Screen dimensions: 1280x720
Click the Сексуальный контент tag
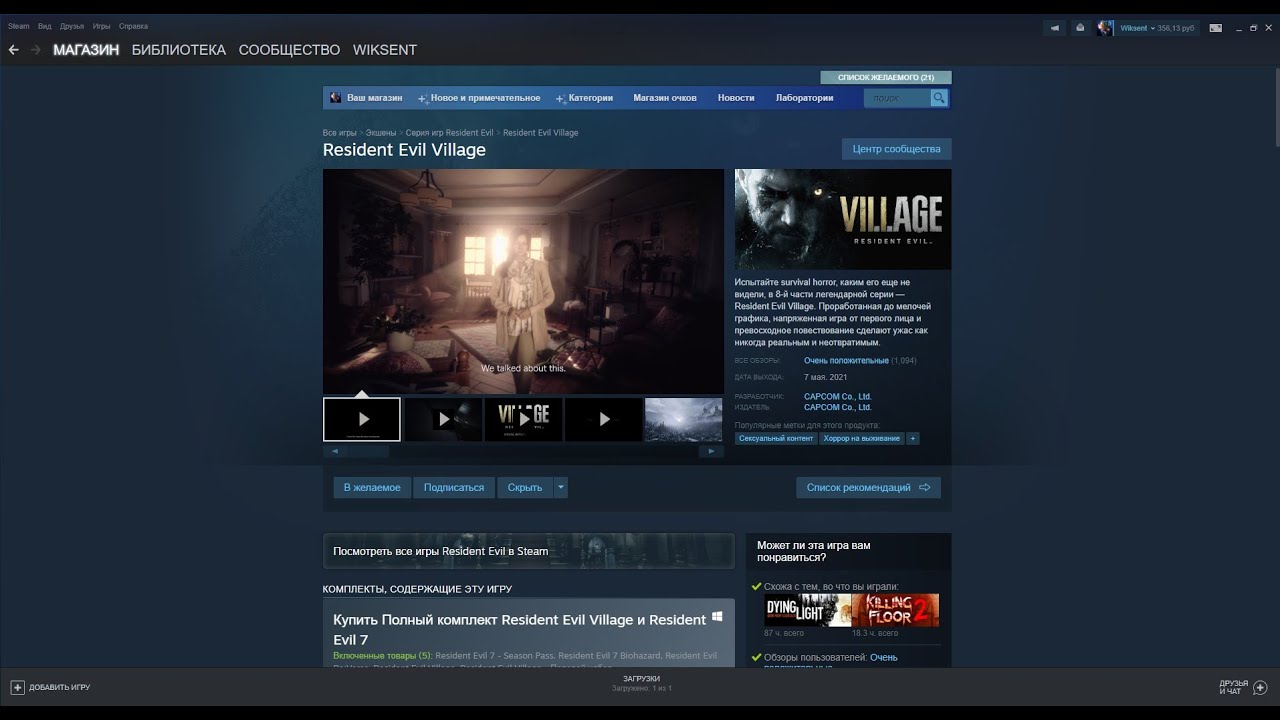776,438
